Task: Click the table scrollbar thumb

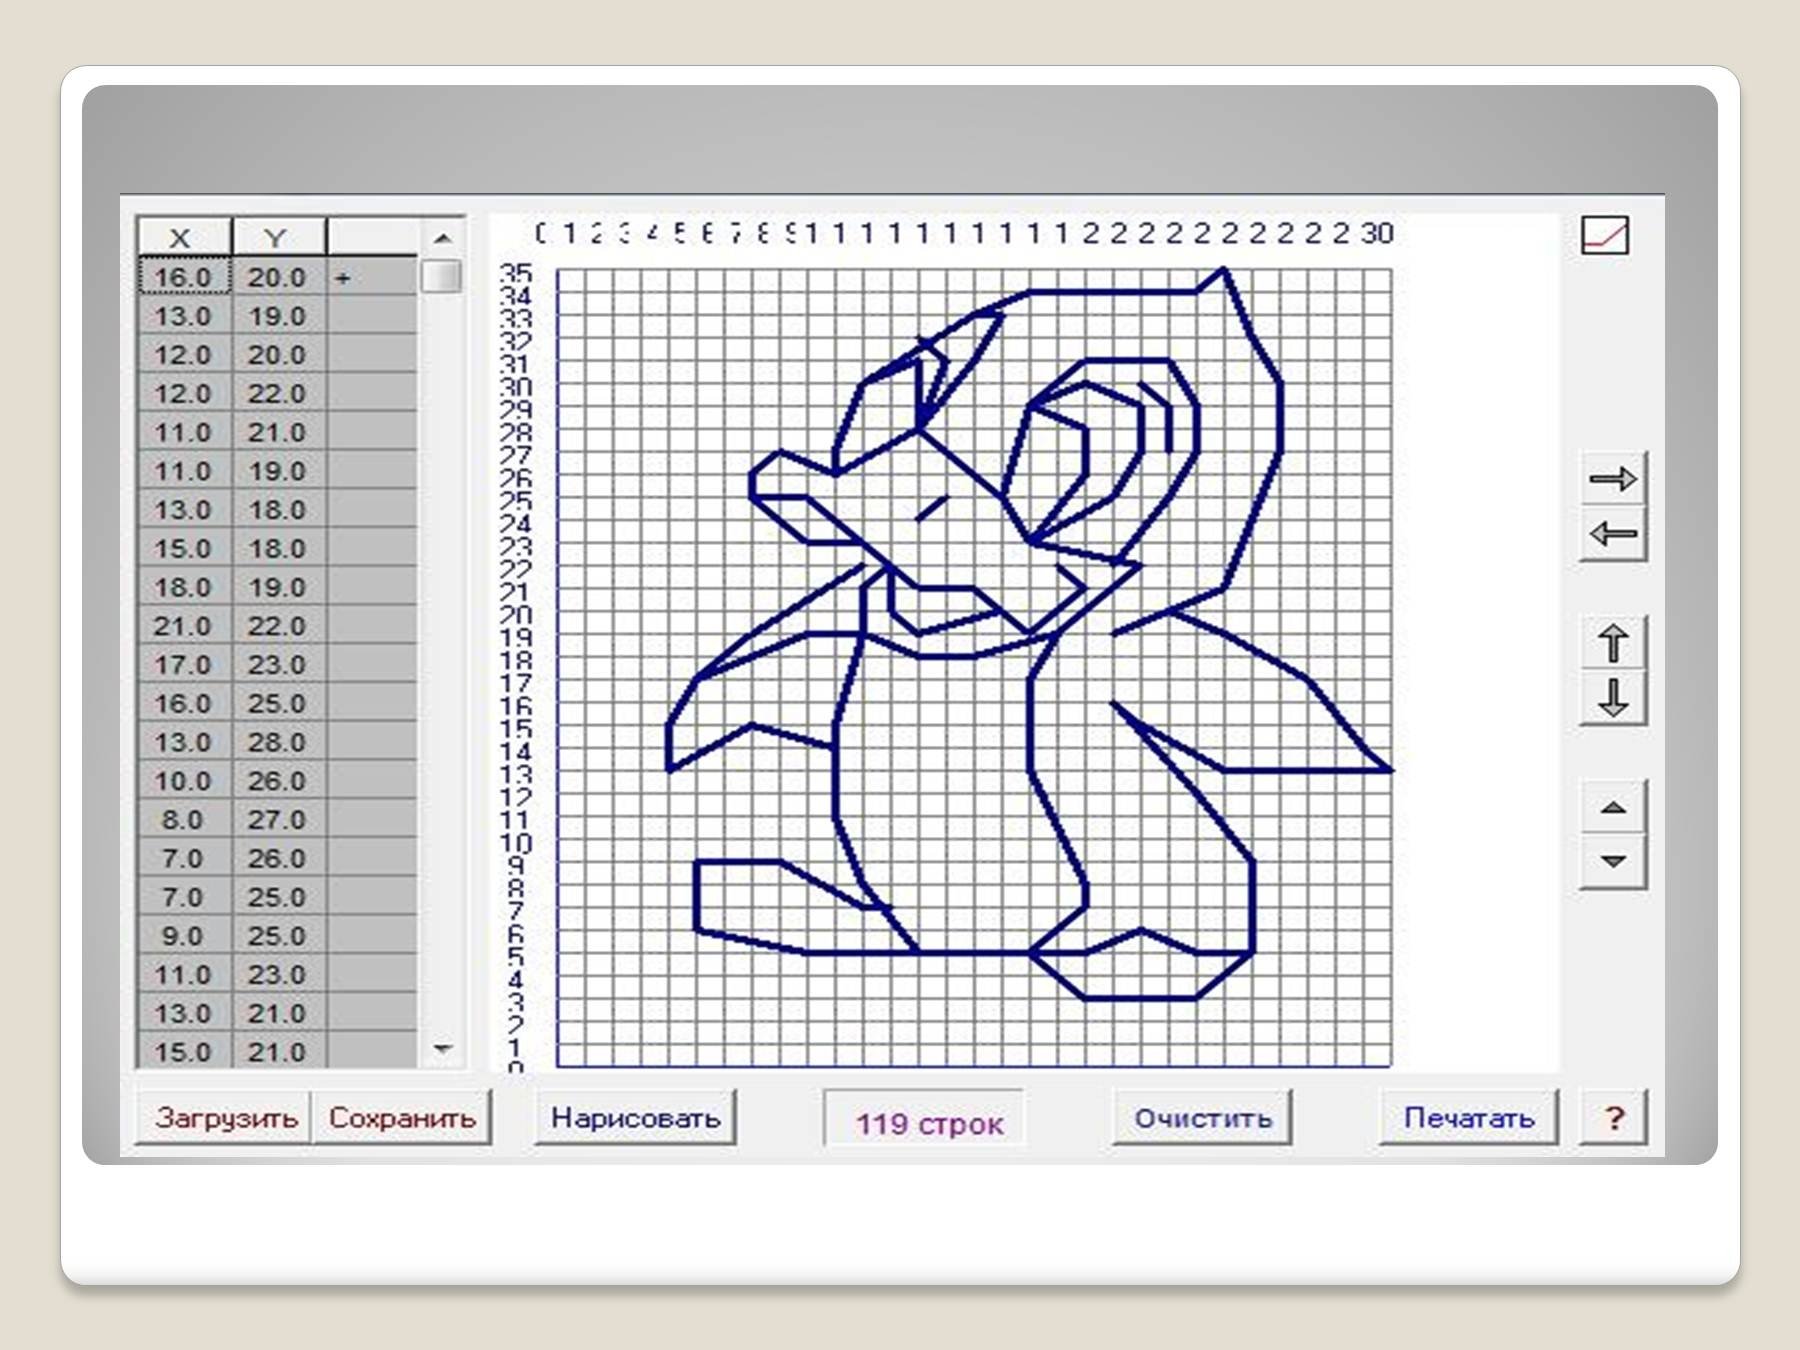Action: tap(441, 276)
